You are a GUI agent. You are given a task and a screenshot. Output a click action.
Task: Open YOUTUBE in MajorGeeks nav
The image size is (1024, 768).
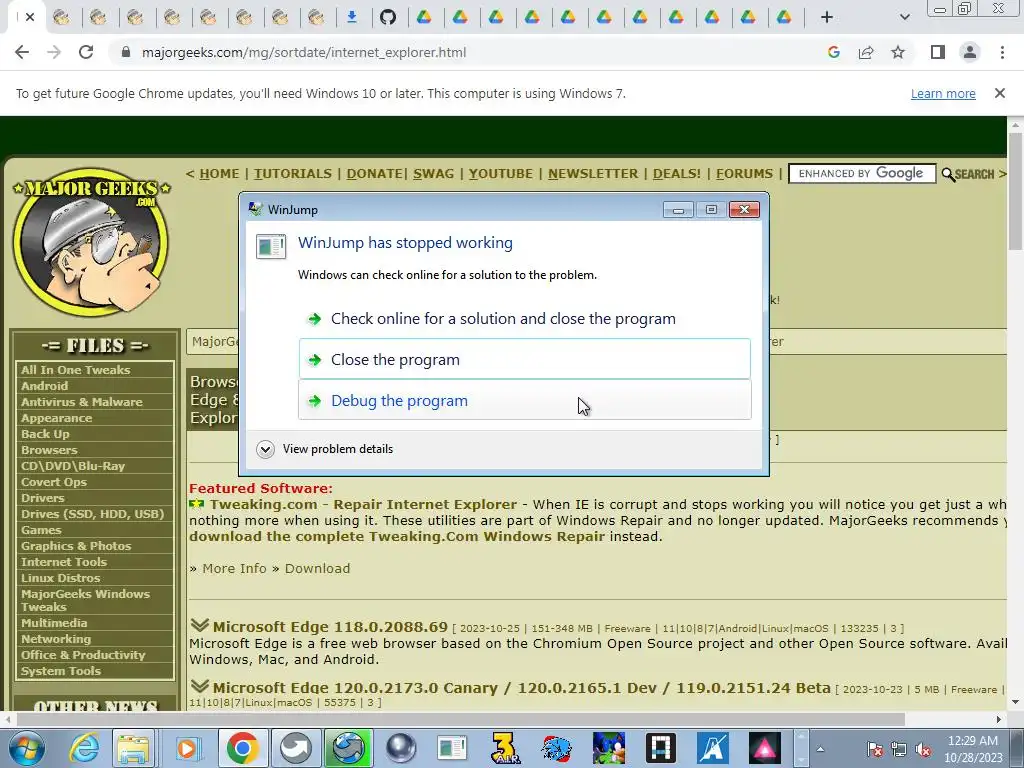tap(501, 174)
